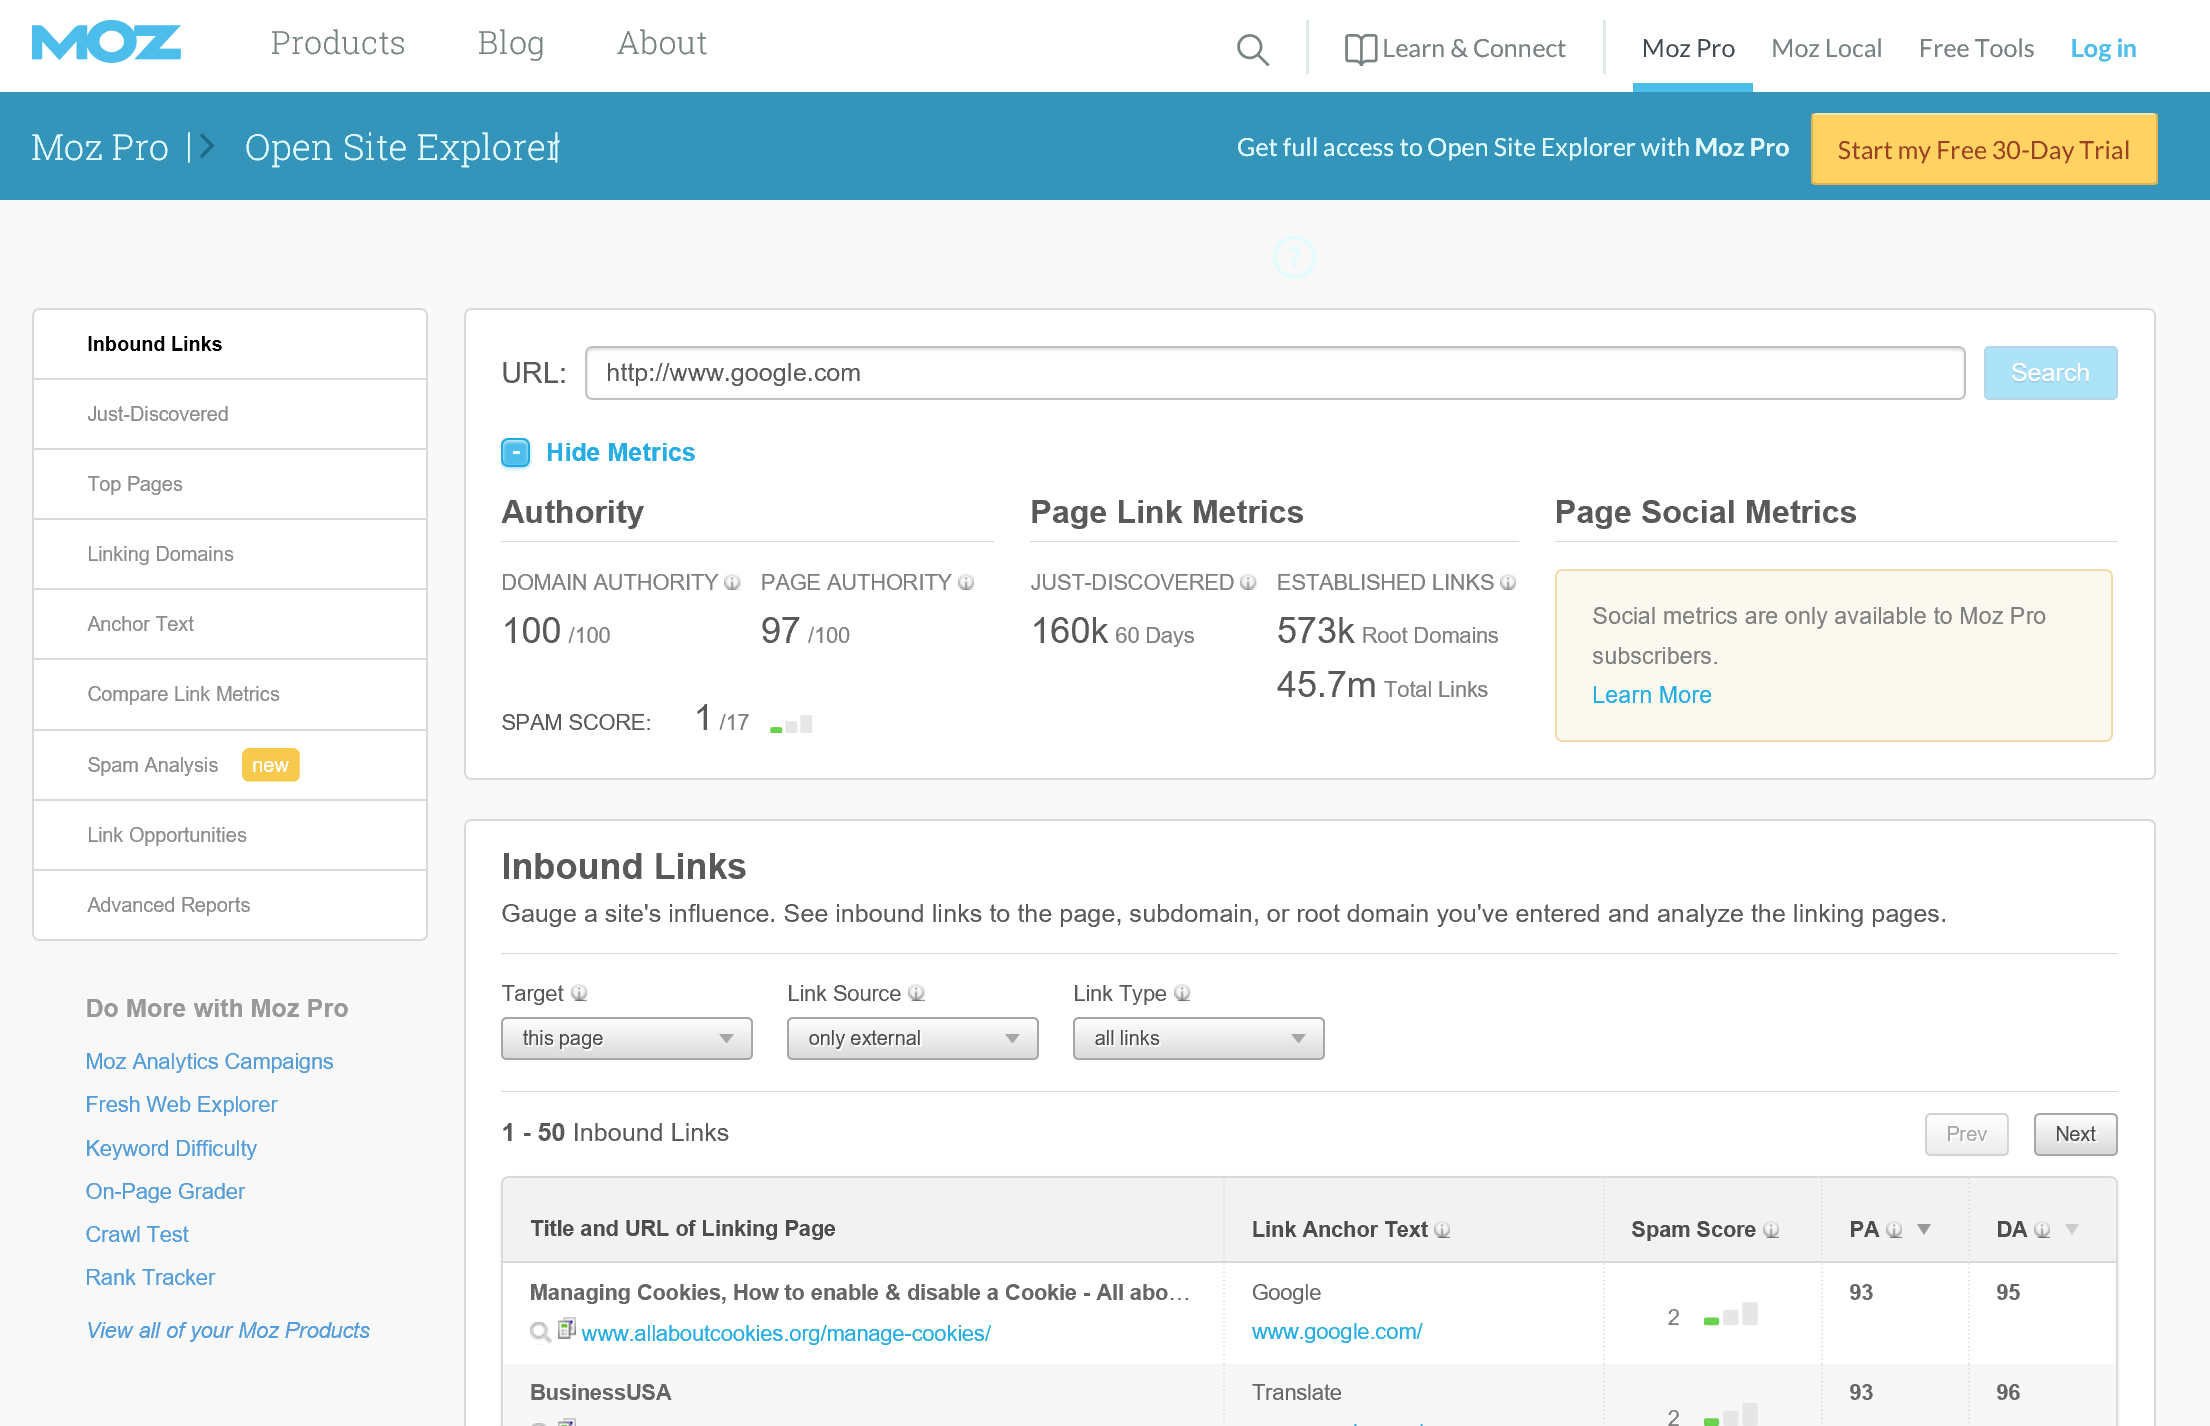Select the Moz Local navigation item
Image resolution: width=2210 pixels, height=1426 pixels.
pyautogui.click(x=1826, y=47)
